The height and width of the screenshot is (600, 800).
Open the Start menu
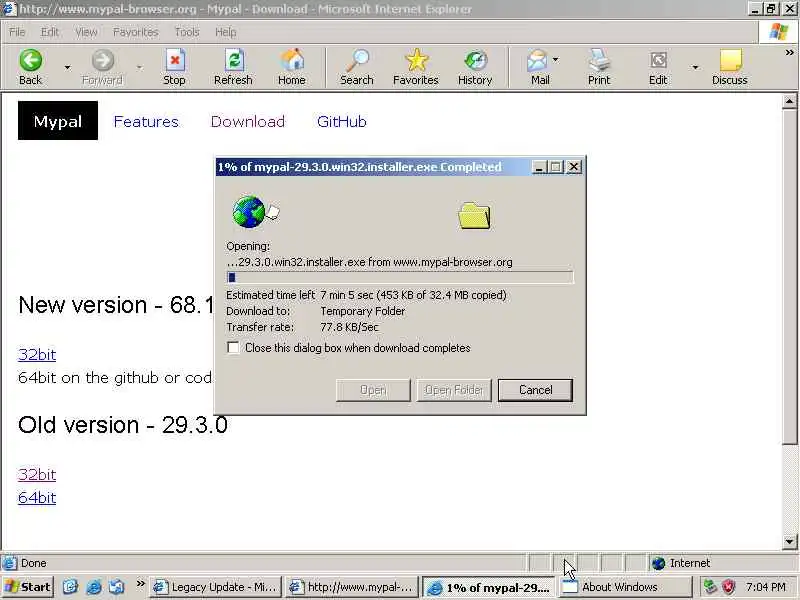28,587
